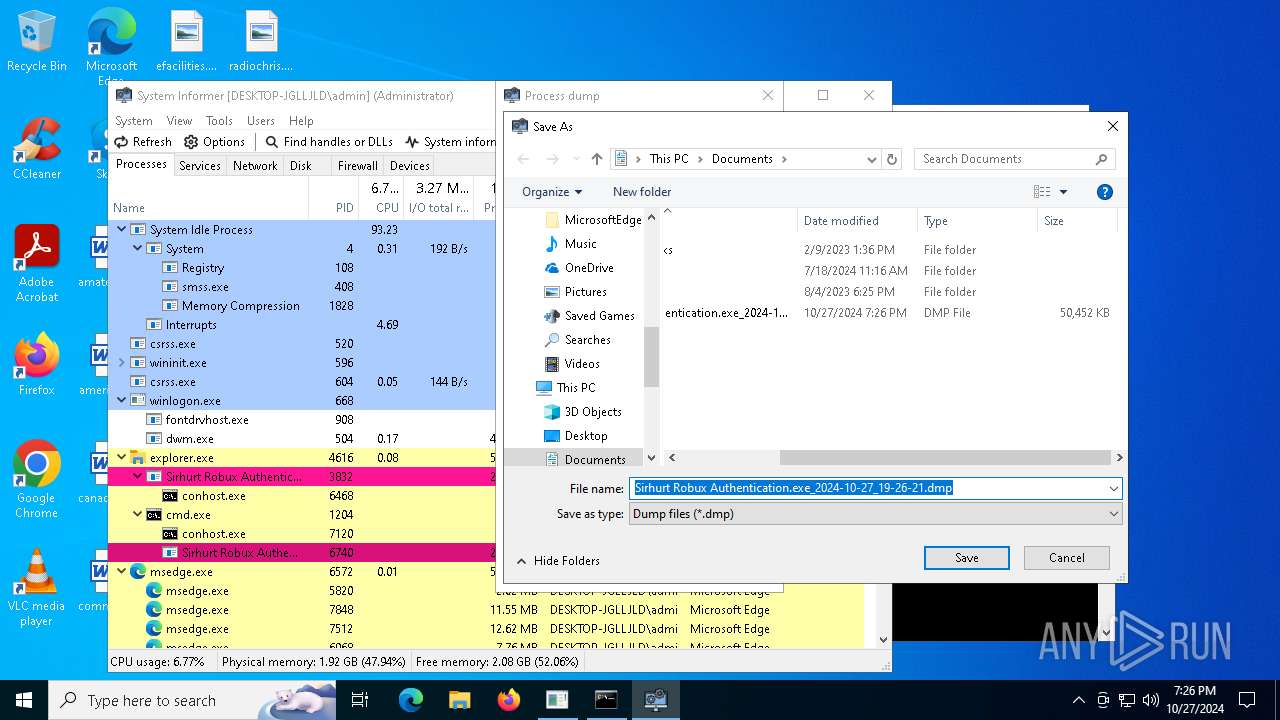Click the File name input field
The image size is (1280, 720).
[x=868, y=488]
